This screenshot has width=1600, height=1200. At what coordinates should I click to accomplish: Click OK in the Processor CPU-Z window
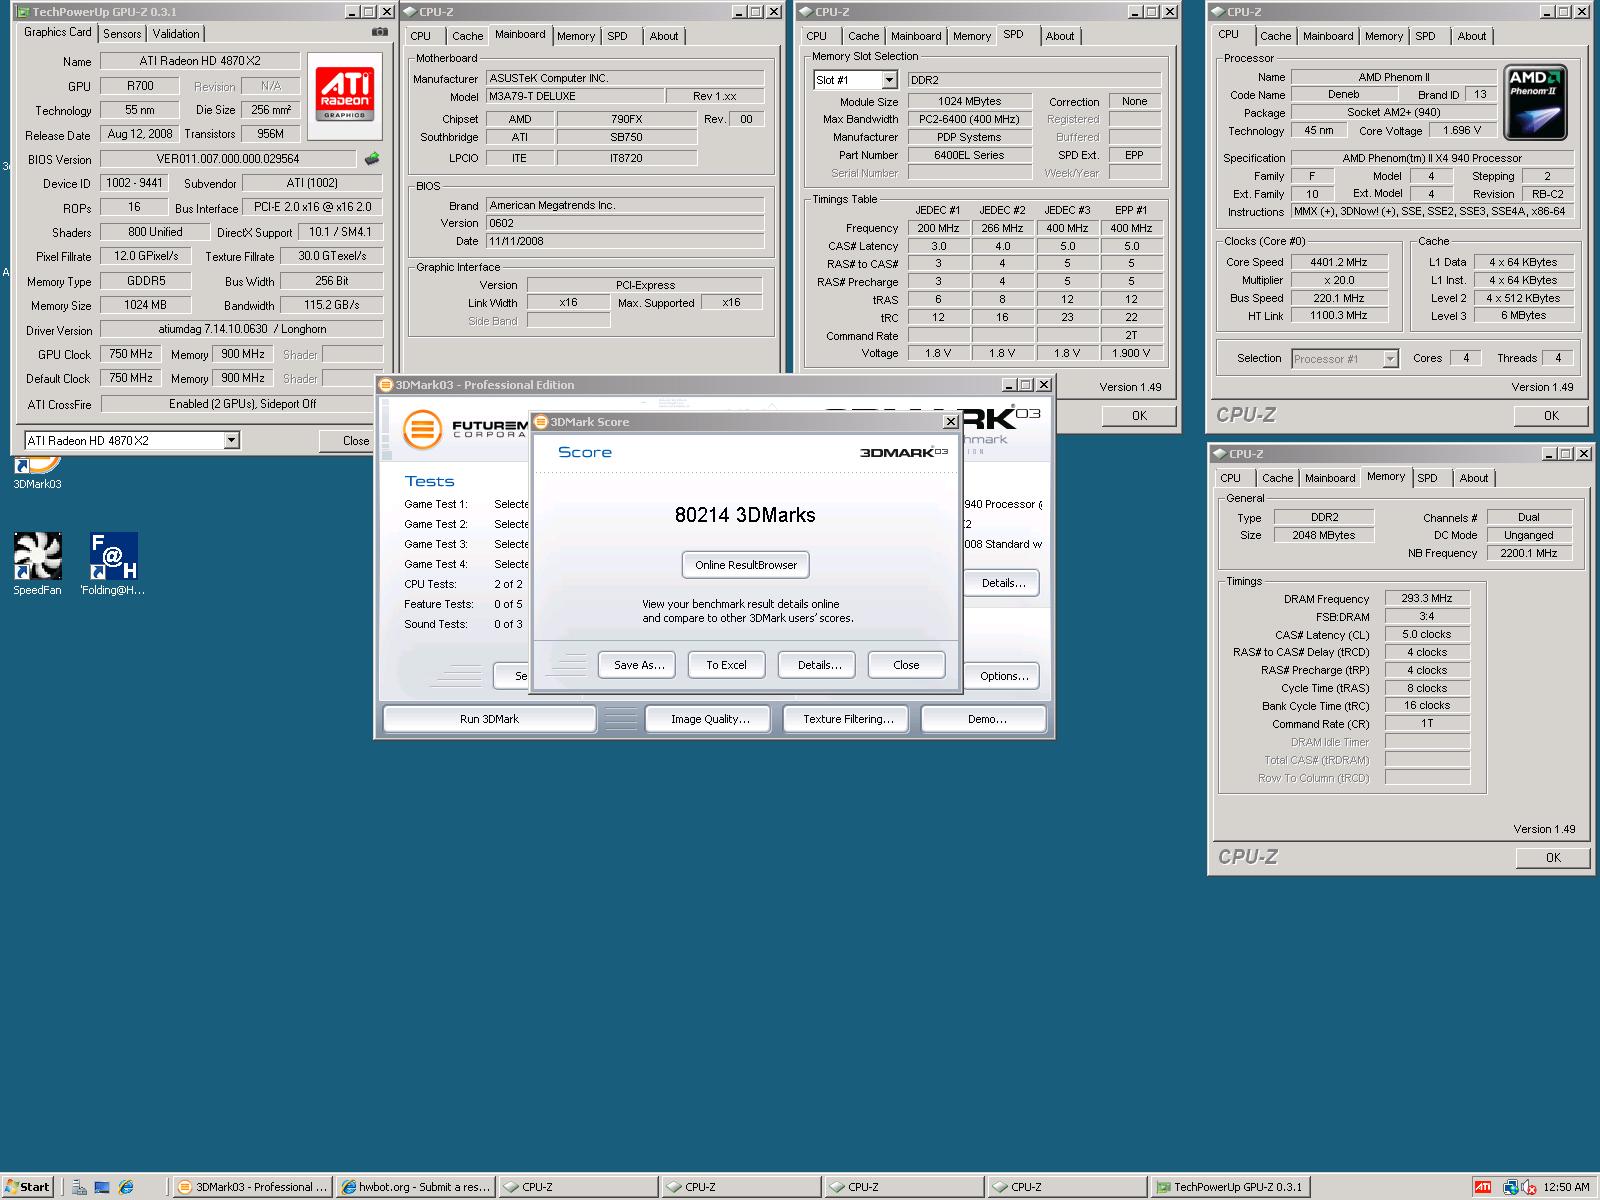pos(1551,416)
